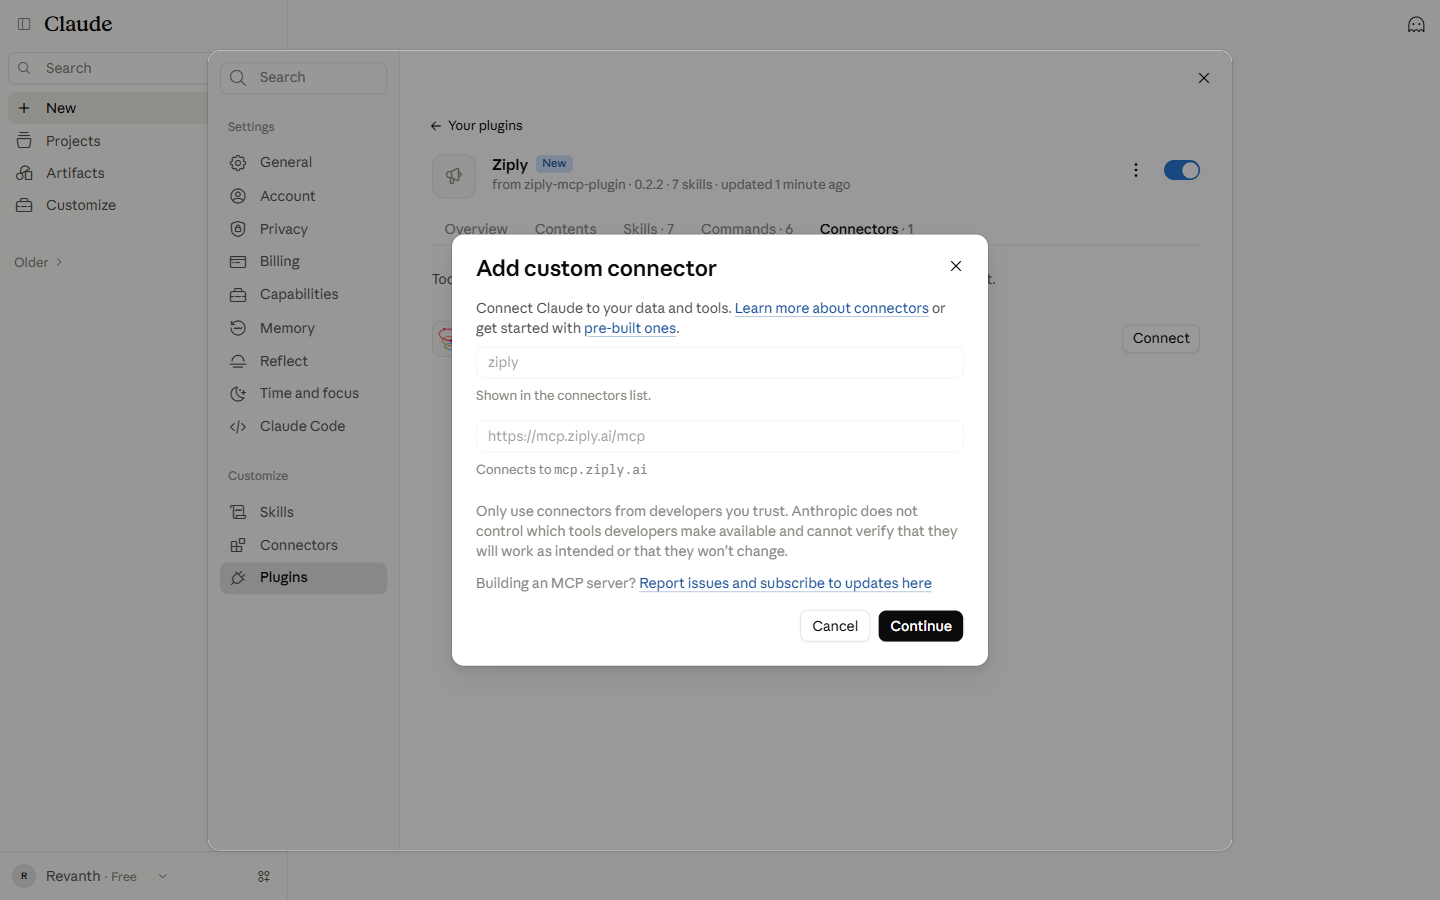
Task: Click the Cancel button
Action: coord(835,626)
